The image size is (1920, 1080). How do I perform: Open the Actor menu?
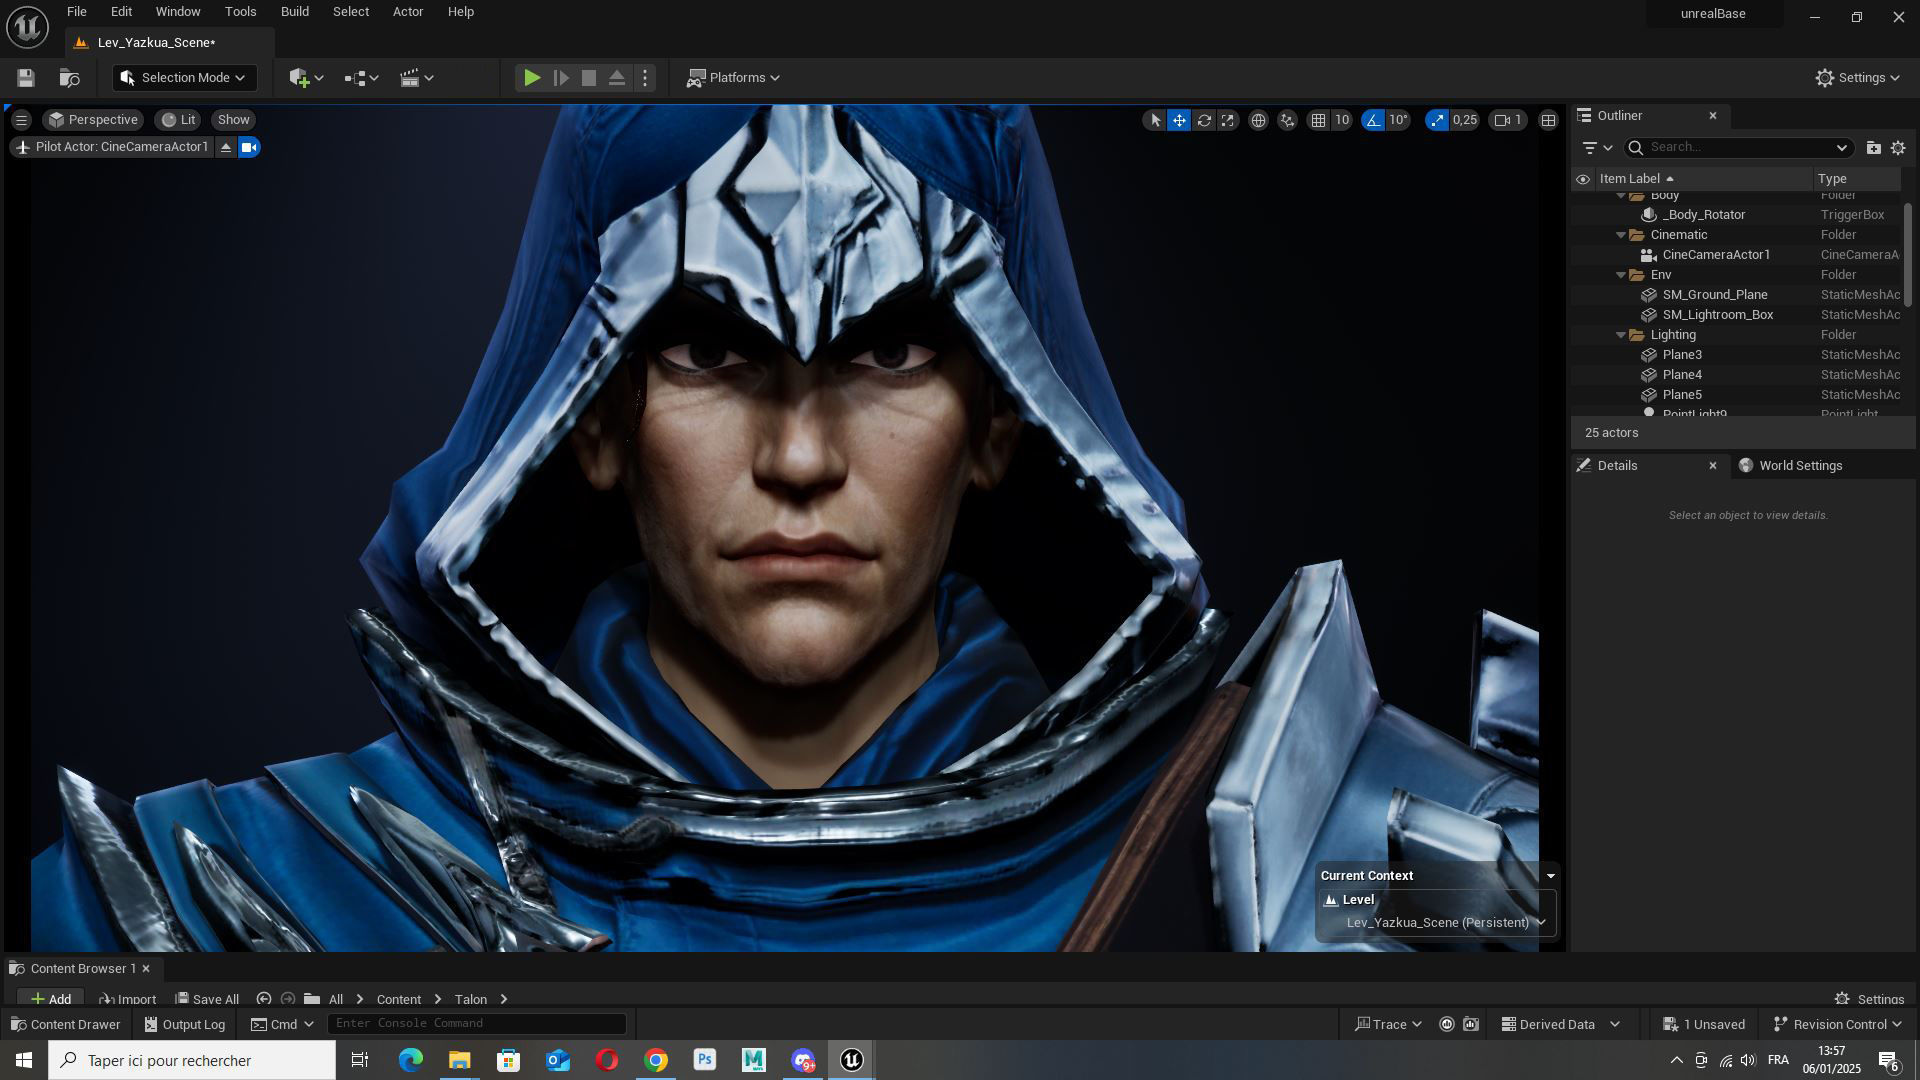click(x=407, y=12)
